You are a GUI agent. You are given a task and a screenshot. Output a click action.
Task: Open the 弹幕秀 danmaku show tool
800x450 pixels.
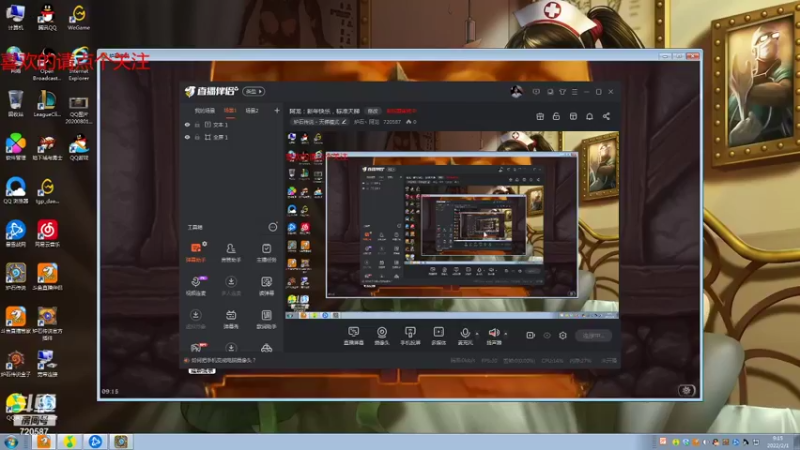(231, 319)
